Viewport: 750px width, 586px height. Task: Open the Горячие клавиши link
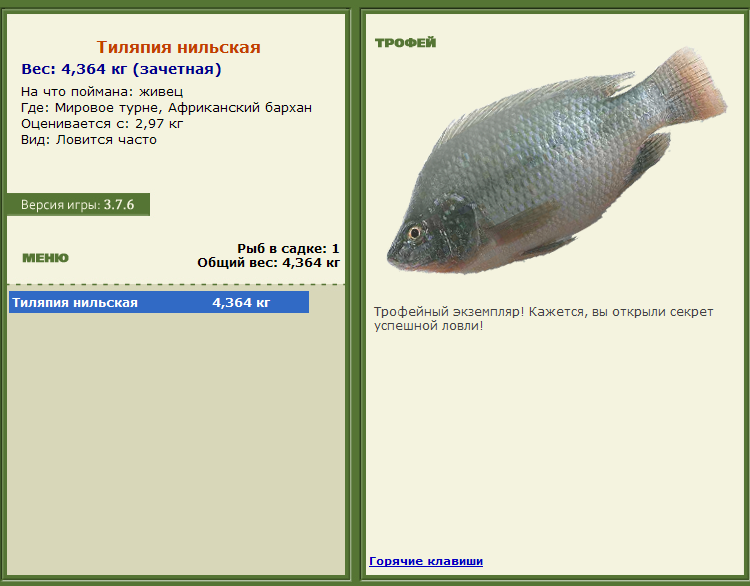tap(426, 561)
